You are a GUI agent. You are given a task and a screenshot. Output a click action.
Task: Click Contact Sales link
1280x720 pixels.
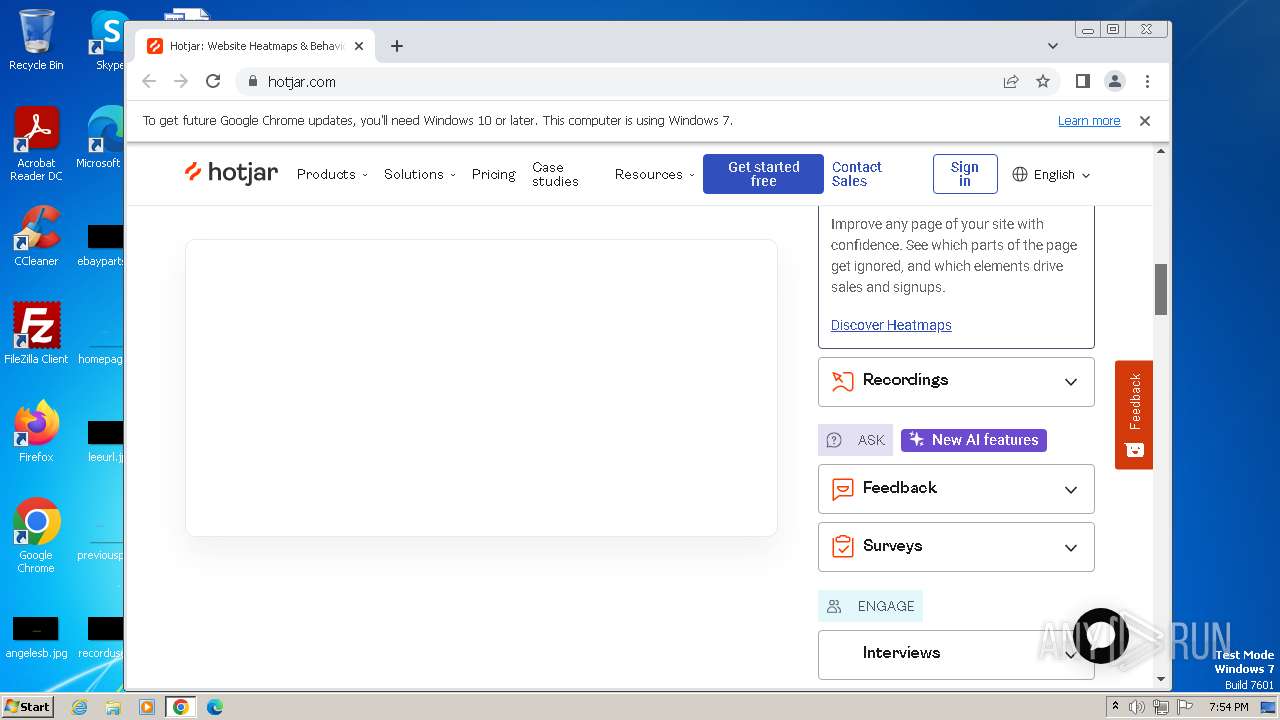pyautogui.click(x=857, y=174)
